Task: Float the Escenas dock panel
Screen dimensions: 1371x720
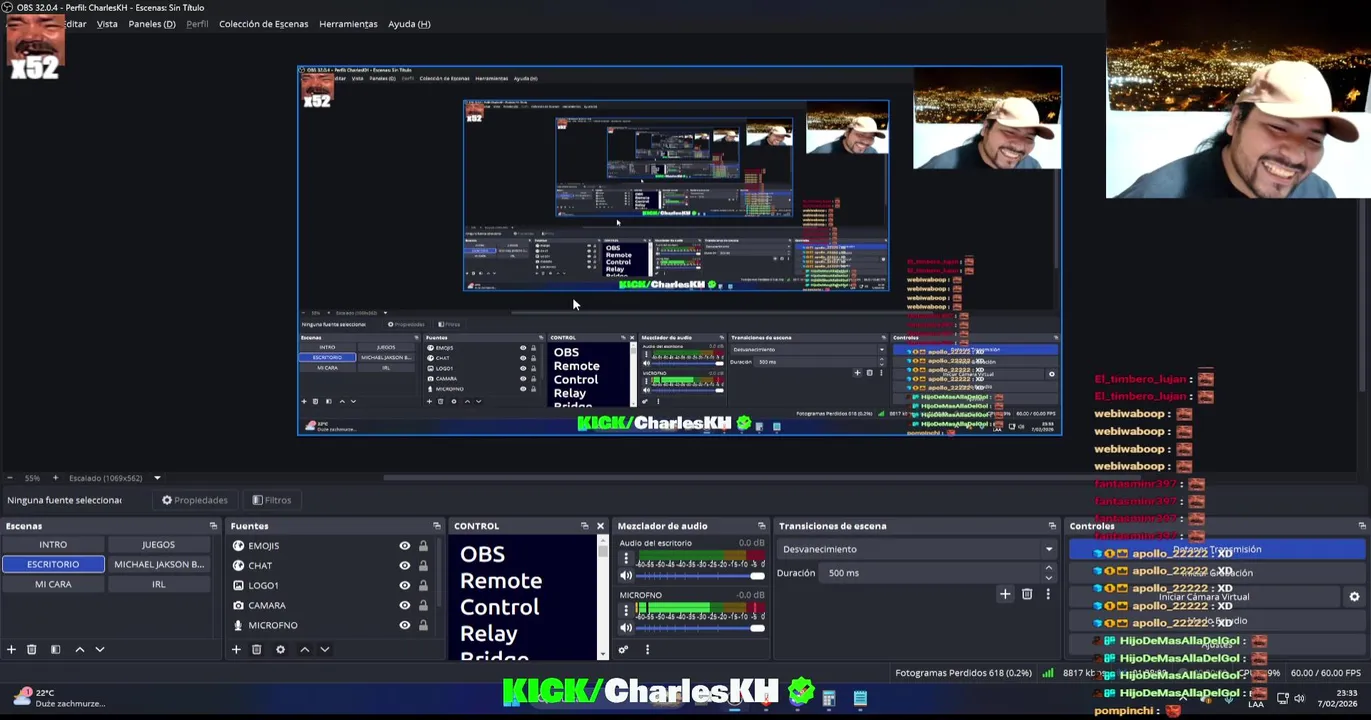Action: [213, 526]
